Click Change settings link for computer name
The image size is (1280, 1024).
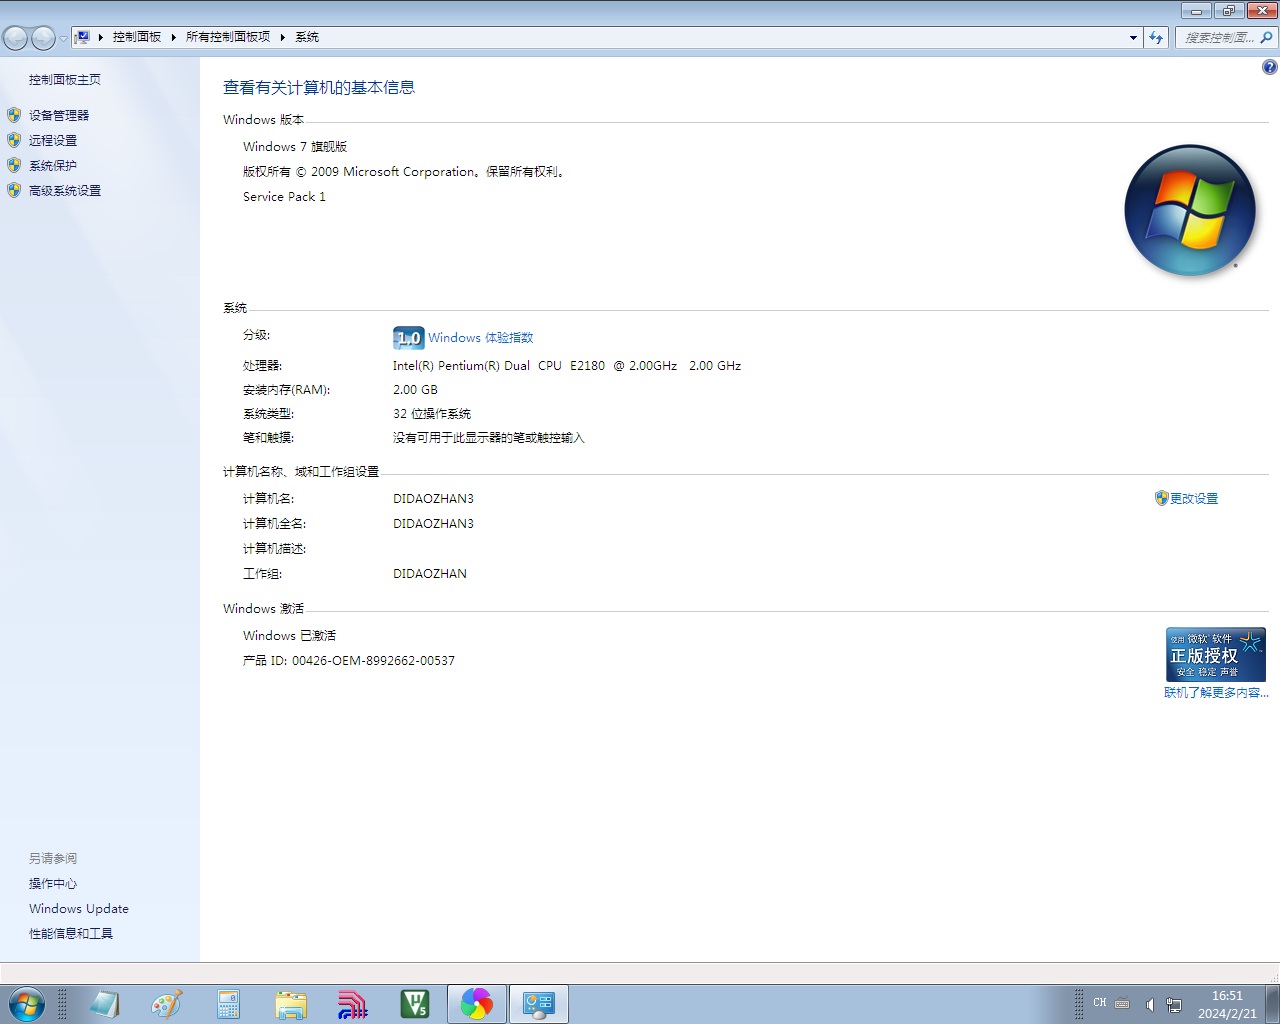click(x=1194, y=498)
